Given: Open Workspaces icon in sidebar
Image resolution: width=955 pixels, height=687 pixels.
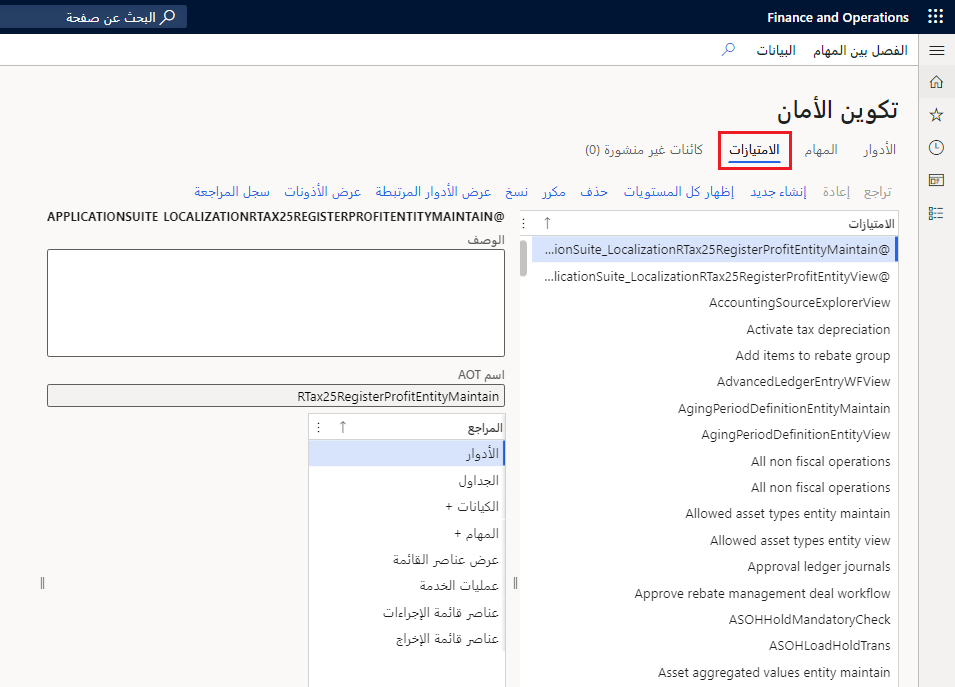Looking at the screenshot, I should coord(936,180).
